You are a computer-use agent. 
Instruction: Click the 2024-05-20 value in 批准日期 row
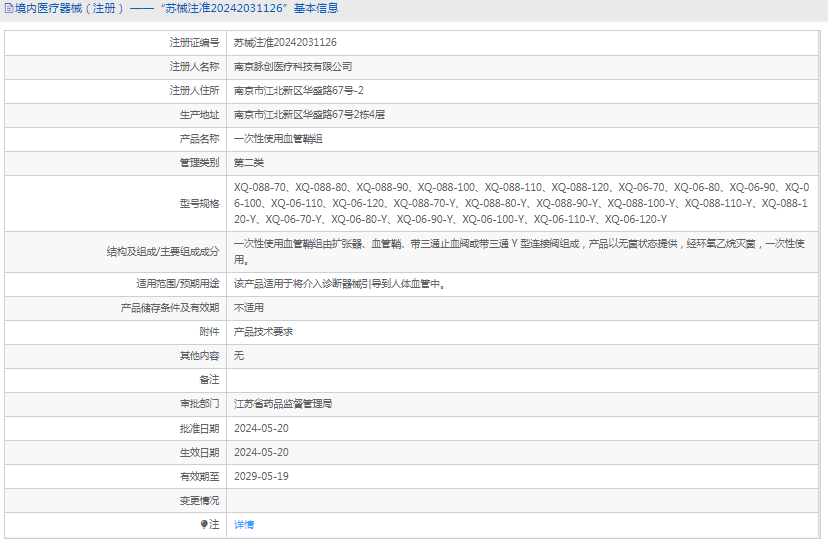261,429
